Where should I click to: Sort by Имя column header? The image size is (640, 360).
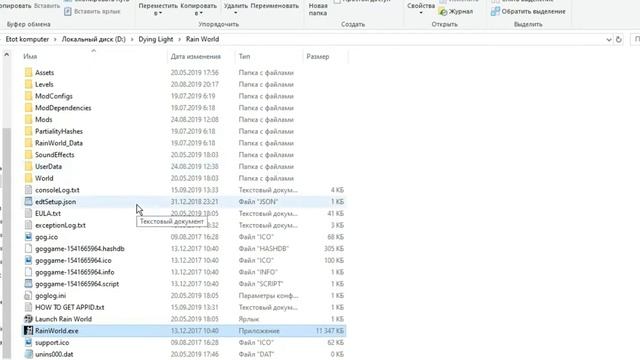point(30,57)
